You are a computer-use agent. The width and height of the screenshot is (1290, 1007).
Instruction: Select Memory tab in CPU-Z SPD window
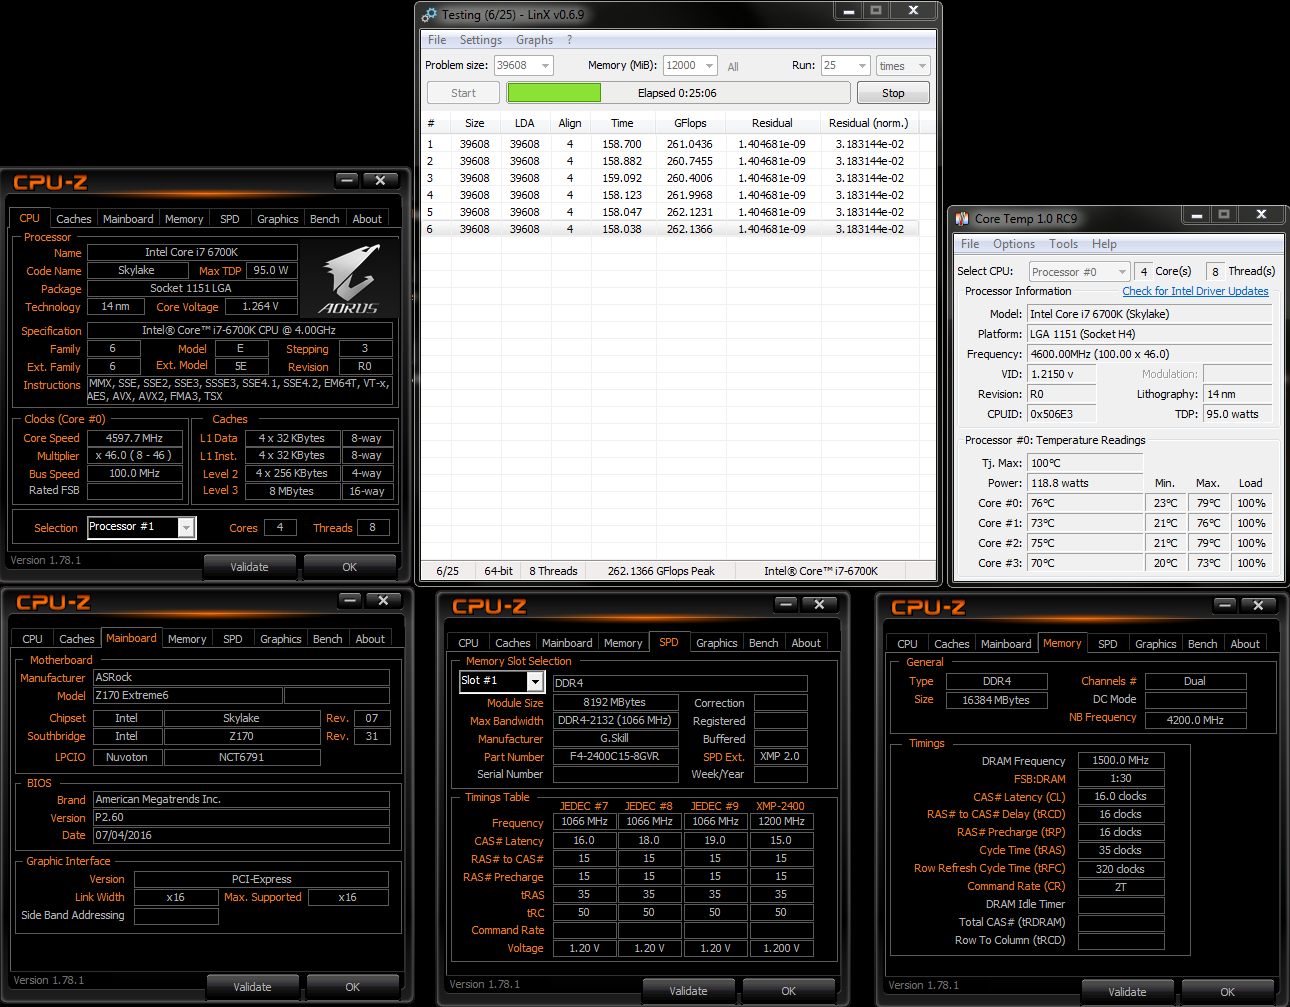[623, 643]
